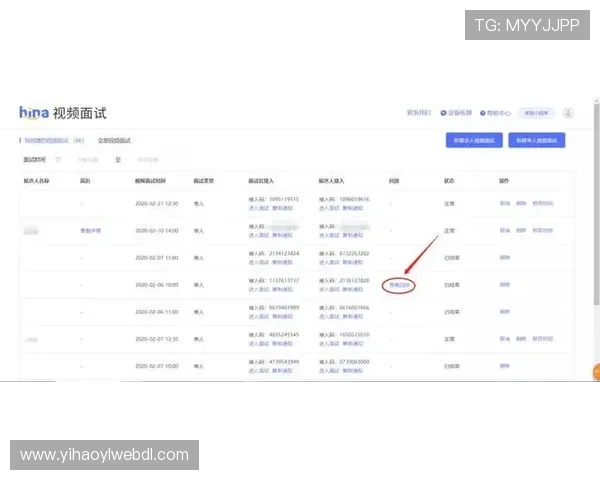Open the view playback link in the 2020-02-06 10:00 row
600x480 pixels.
click(x=399, y=285)
